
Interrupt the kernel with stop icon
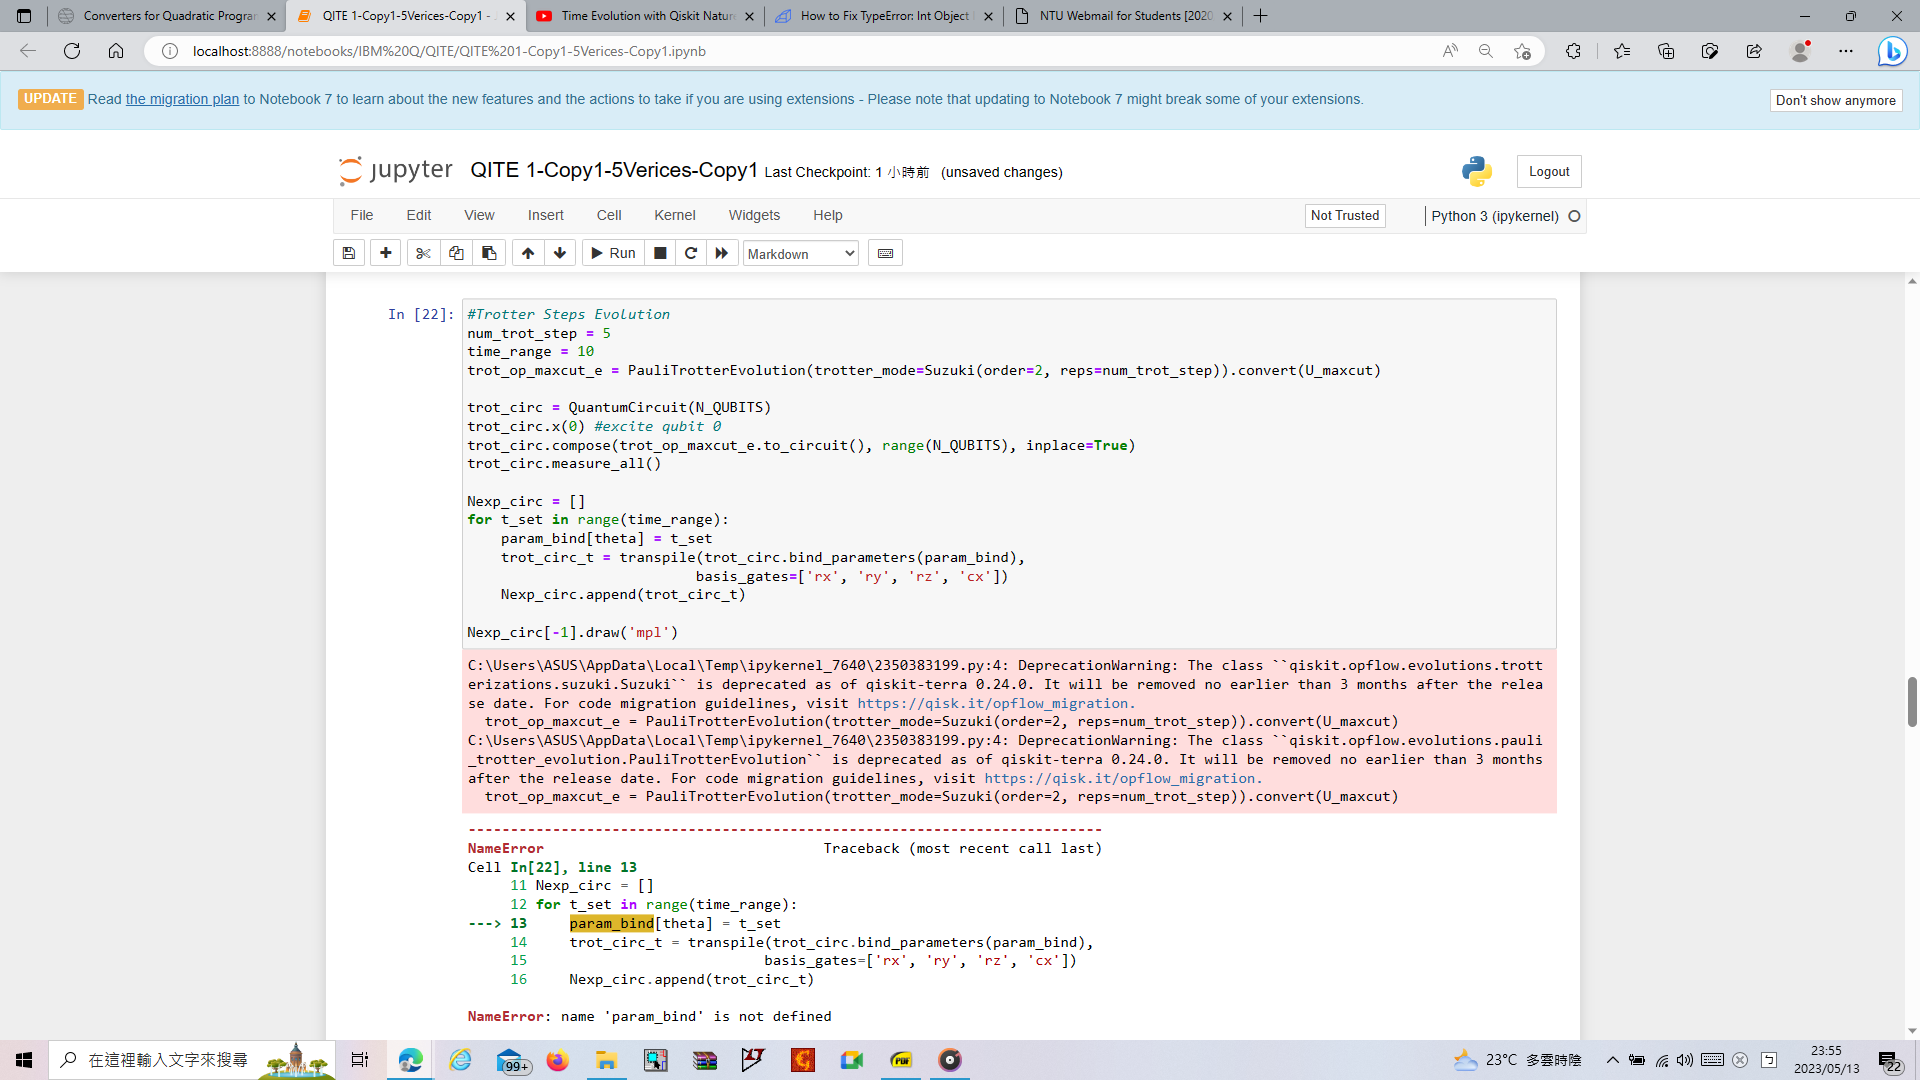point(660,252)
